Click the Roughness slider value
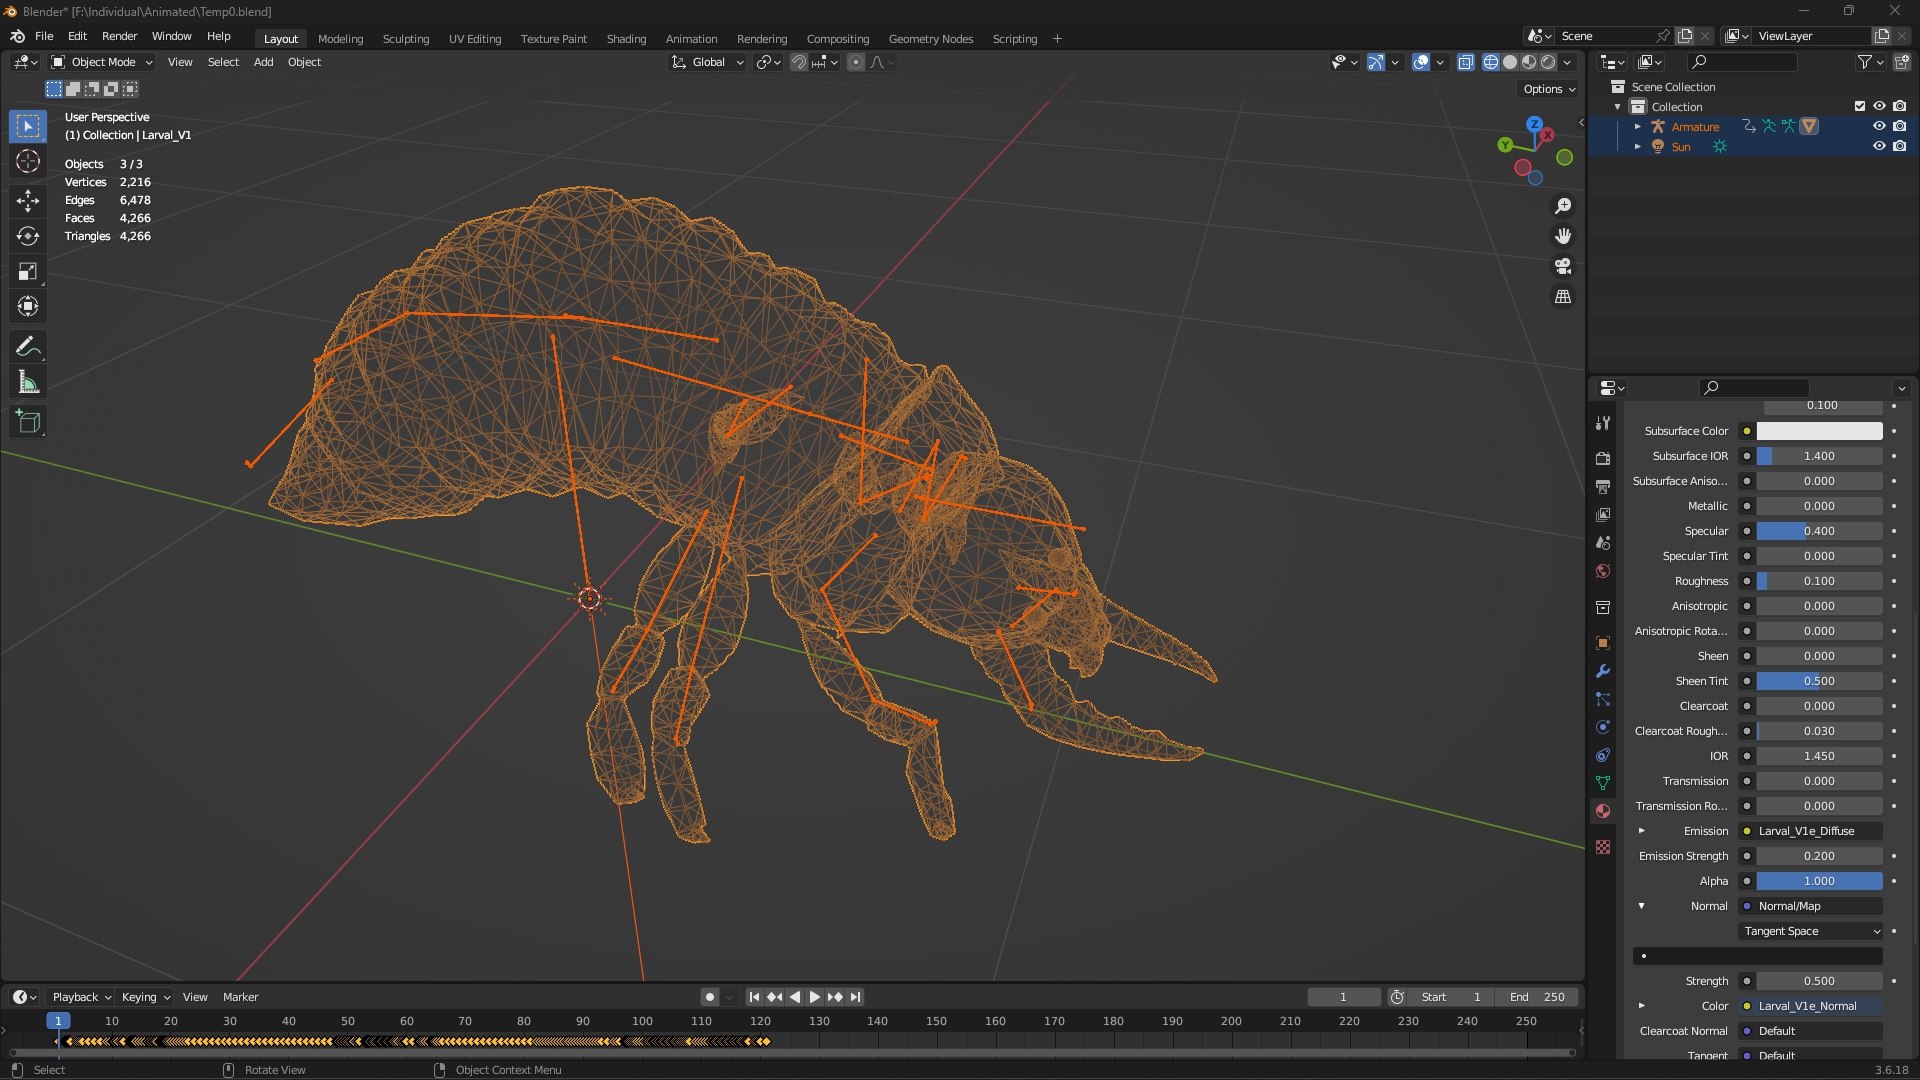The height and width of the screenshot is (1080, 1920). pyautogui.click(x=1820, y=581)
